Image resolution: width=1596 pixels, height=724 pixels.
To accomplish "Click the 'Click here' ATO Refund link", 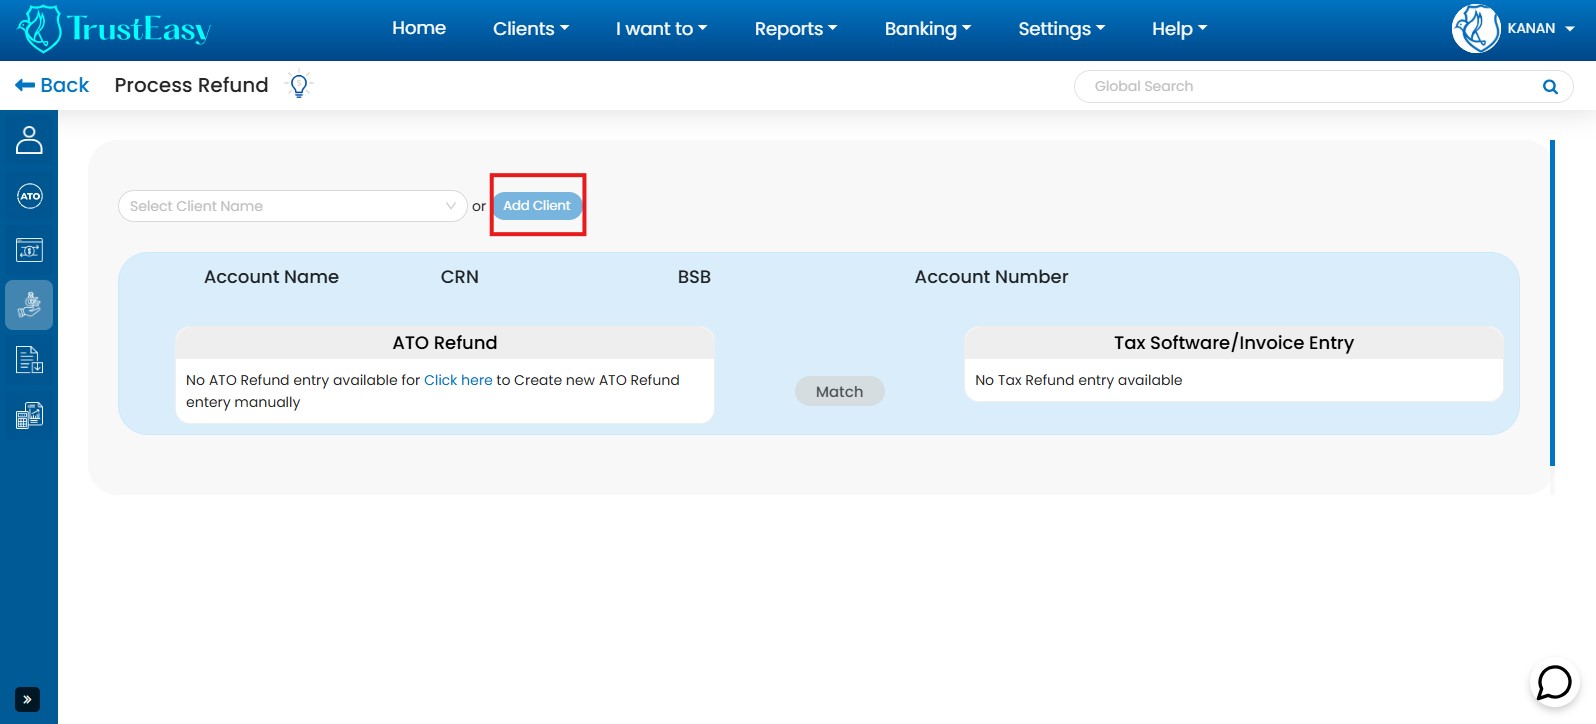I will [x=458, y=380].
